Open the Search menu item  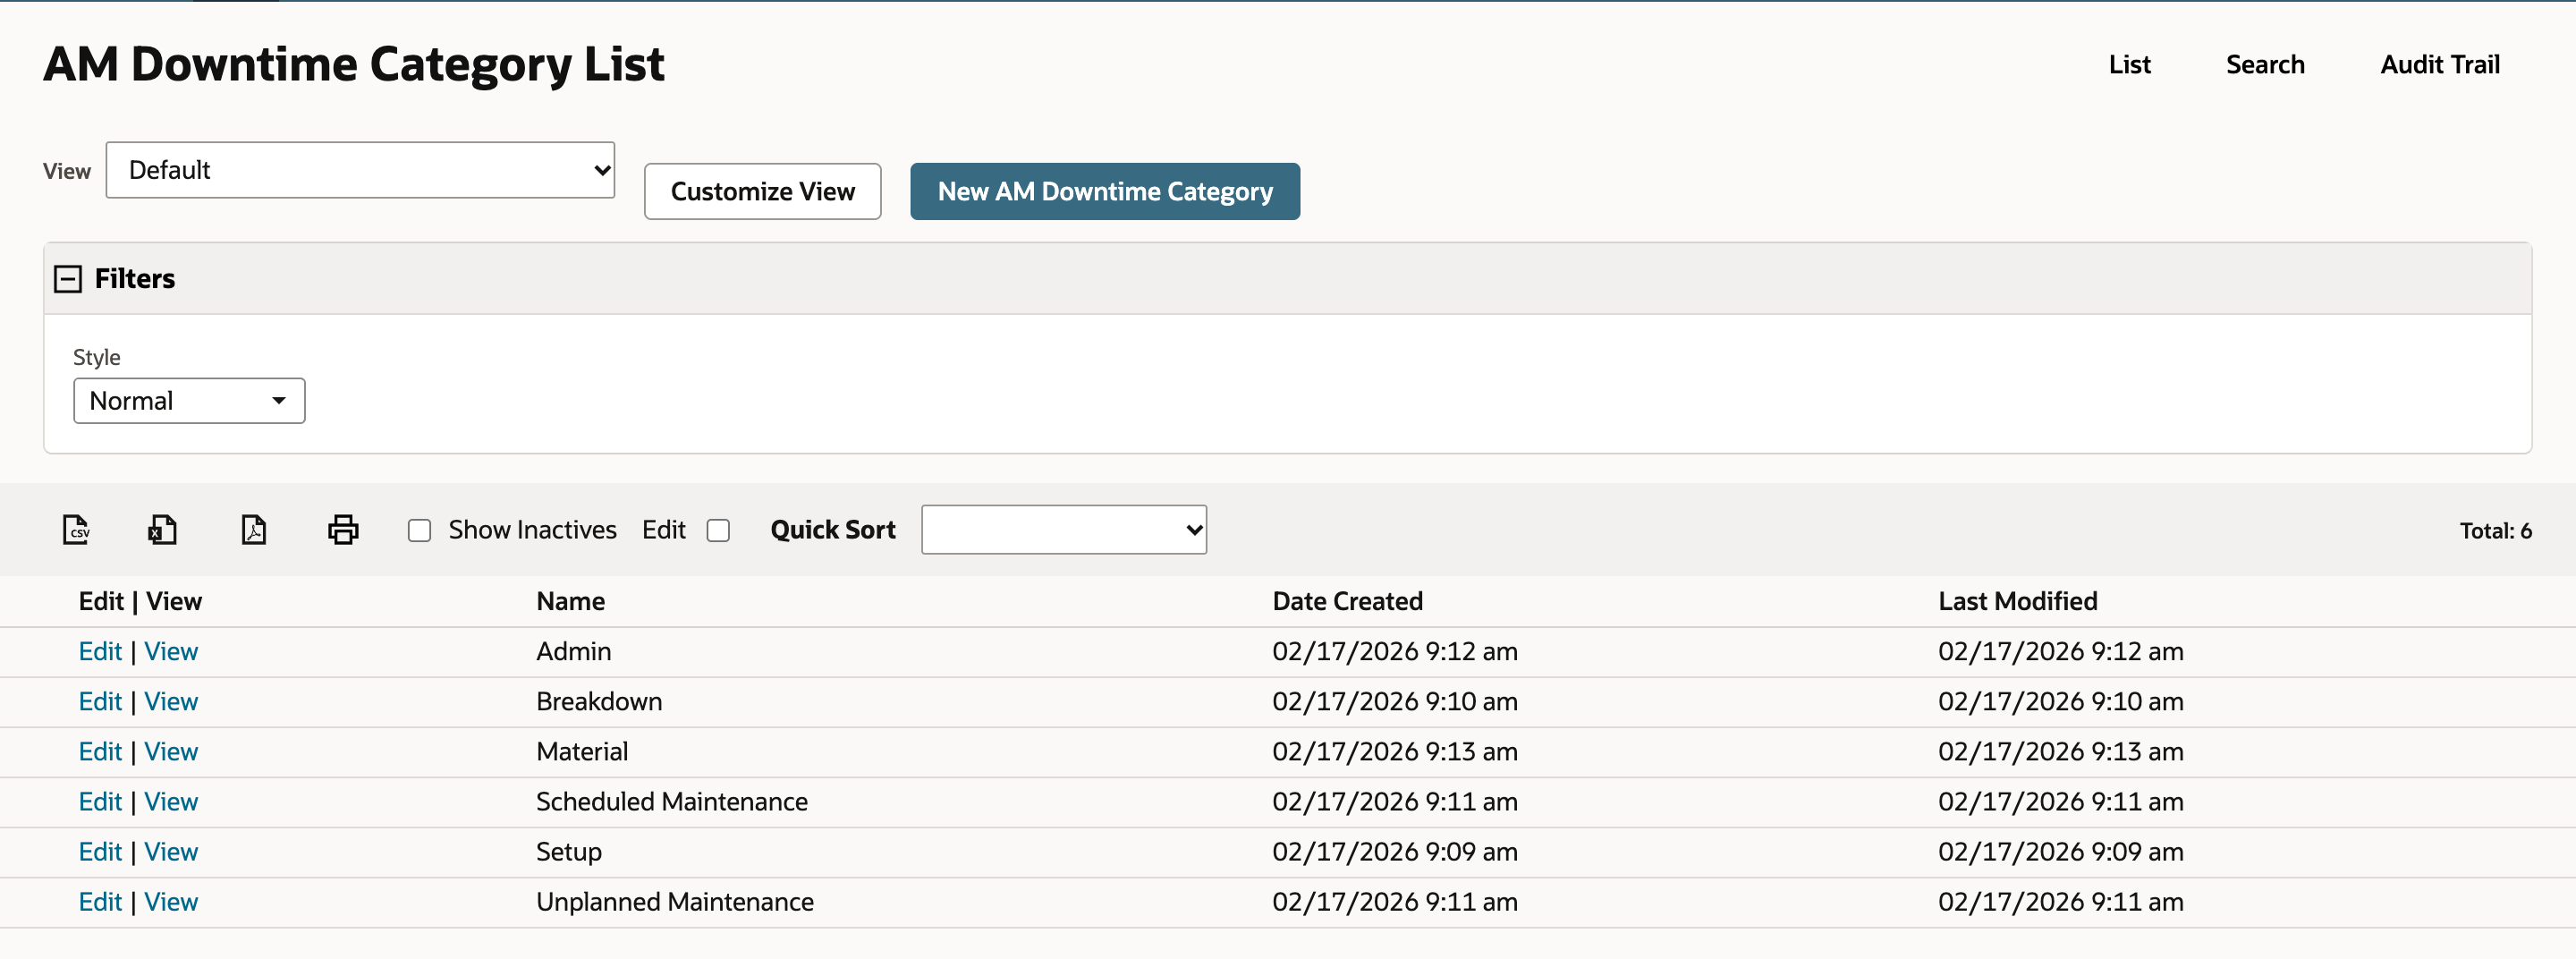(x=2265, y=65)
